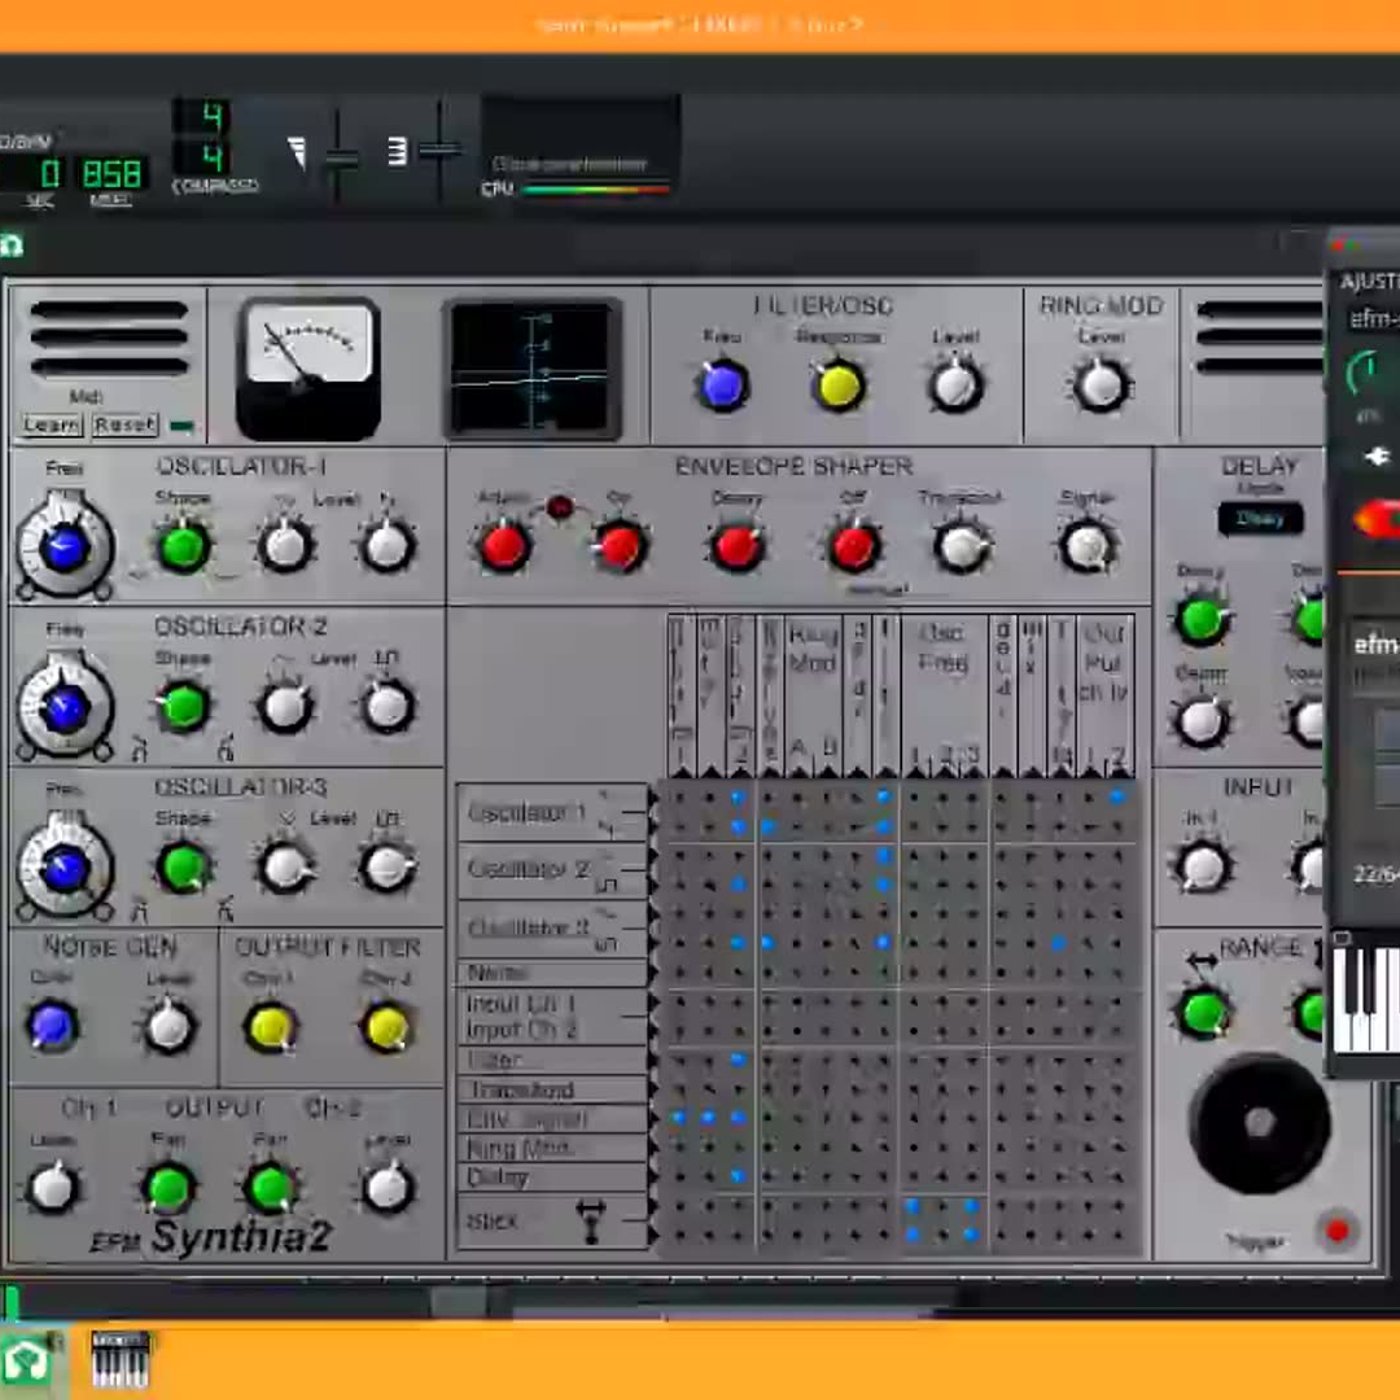Image resolution: width=1400 pixels, height=1400 pixels.
Task: Click the white plug icon in the right window
Action: [1376, 456]
